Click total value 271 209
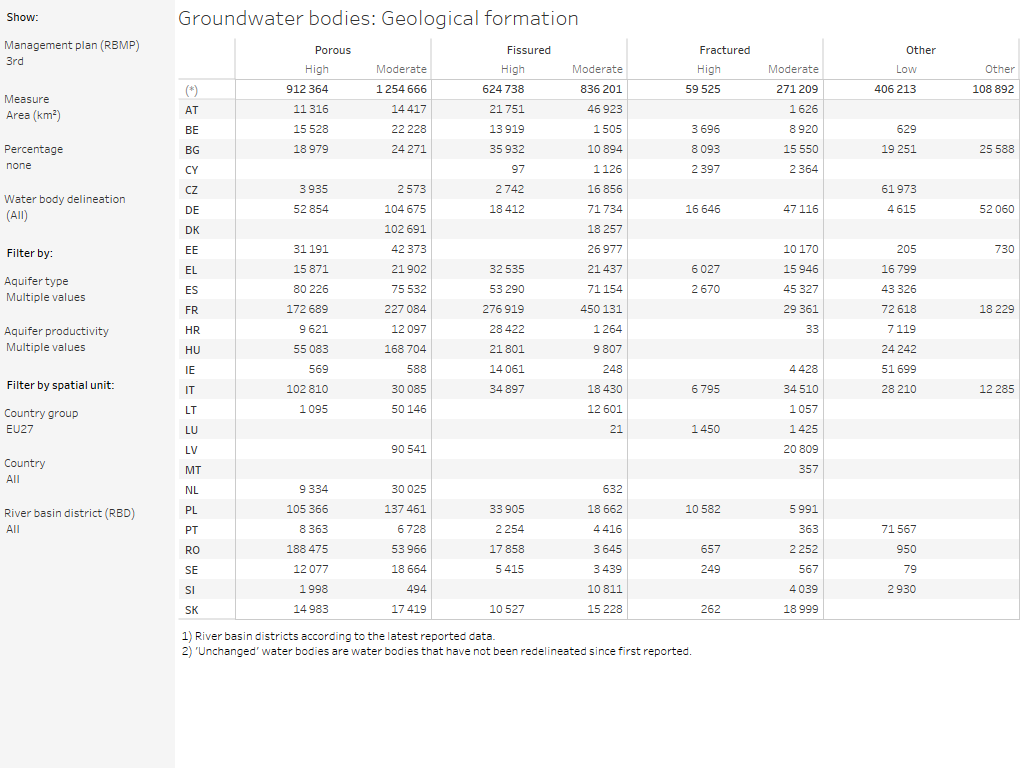The image size is (1024, 768). (x=797, y=89)
